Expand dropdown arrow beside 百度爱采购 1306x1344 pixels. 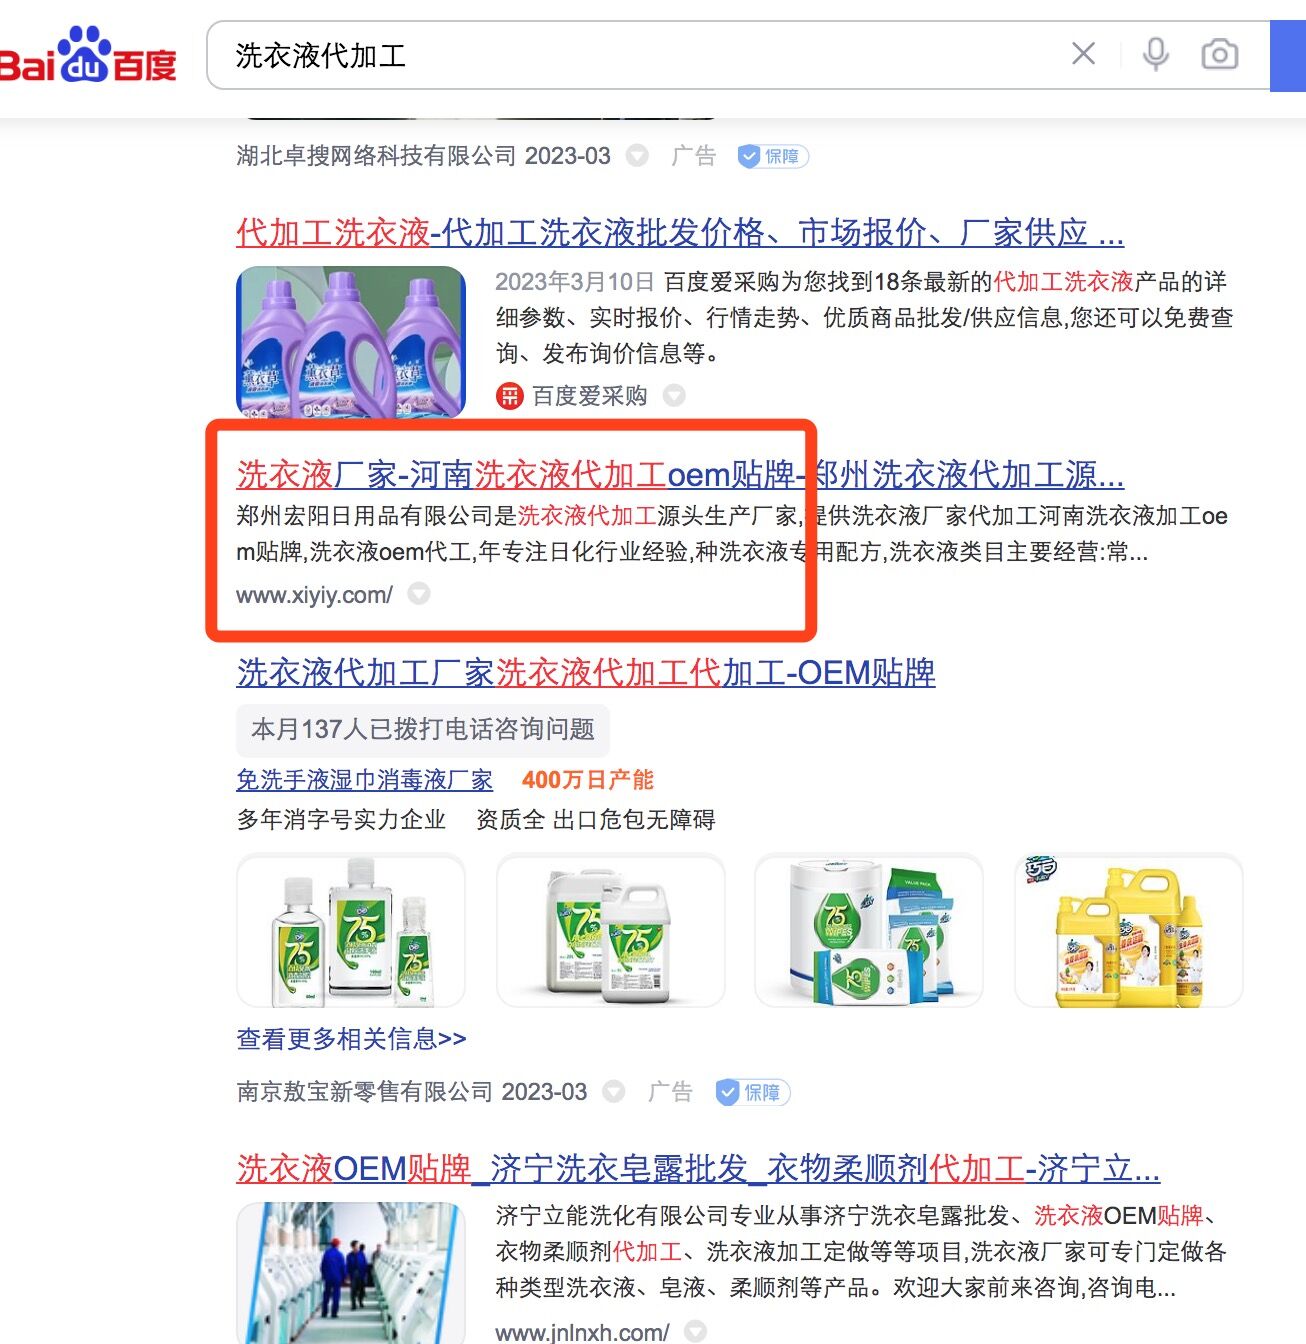click(675, 396)
